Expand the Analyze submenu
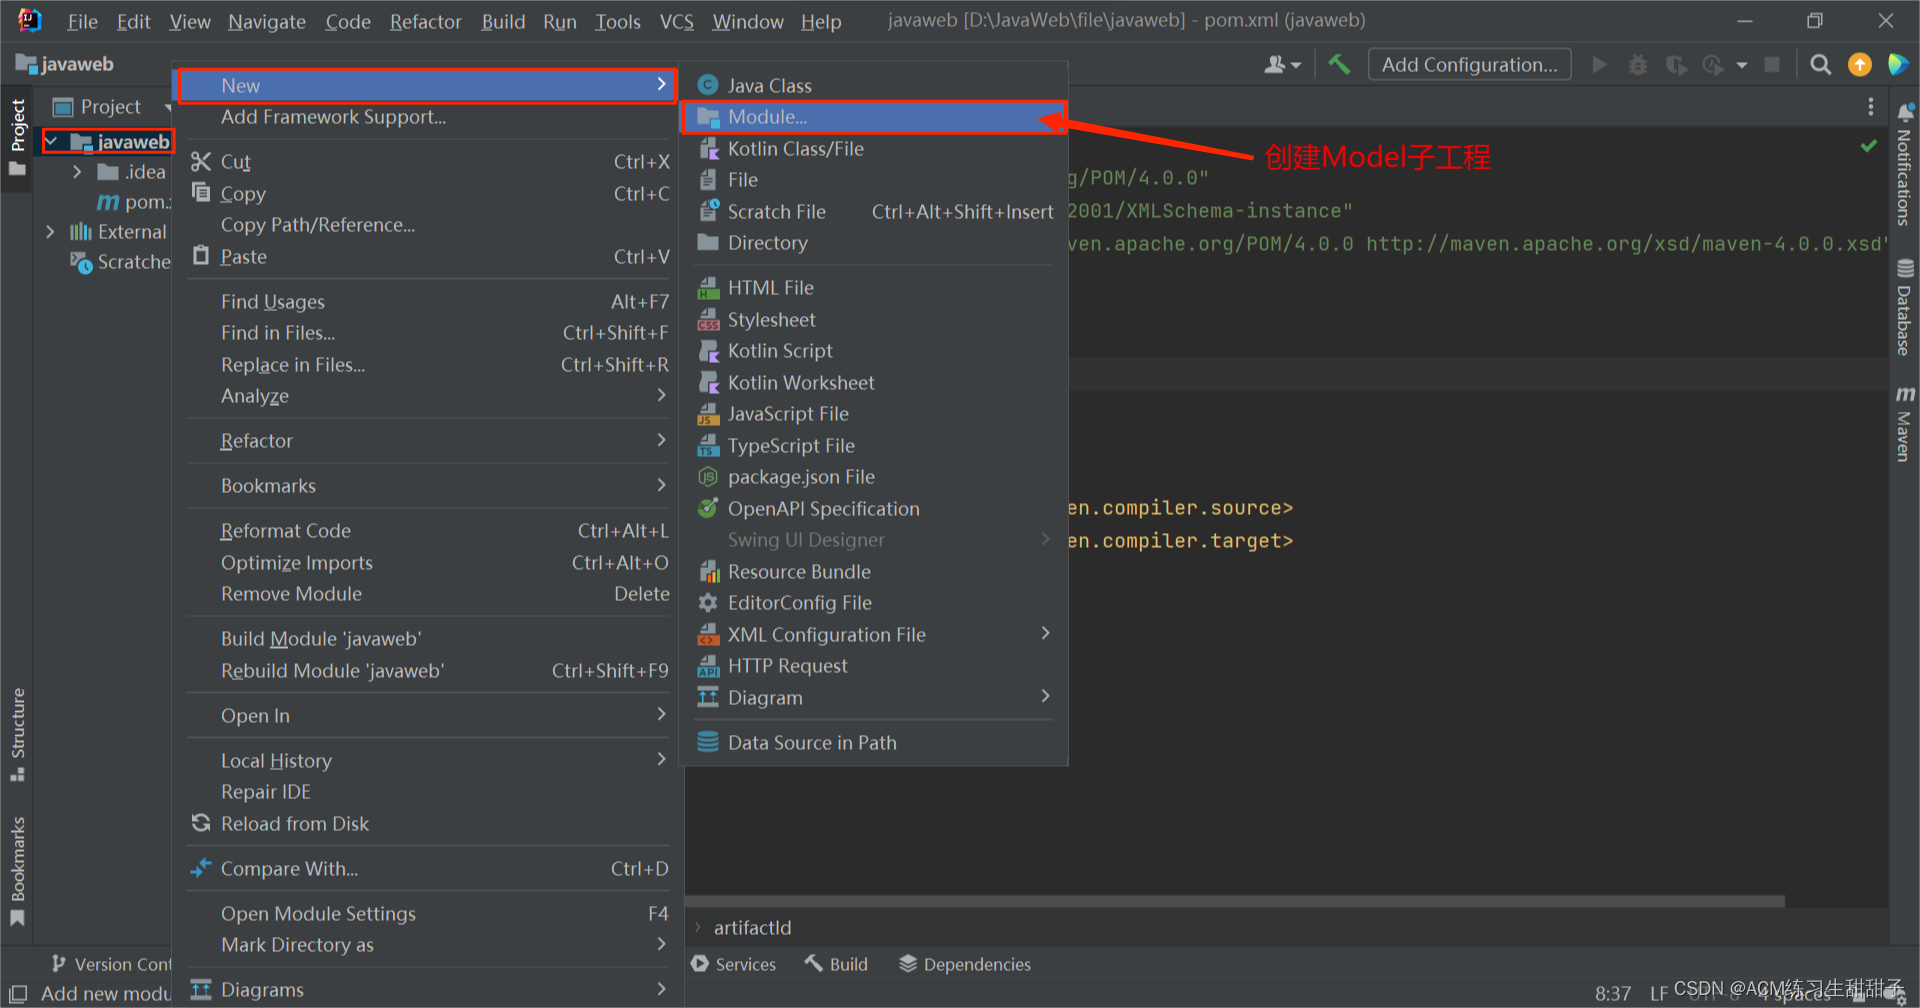 (430, 396)
